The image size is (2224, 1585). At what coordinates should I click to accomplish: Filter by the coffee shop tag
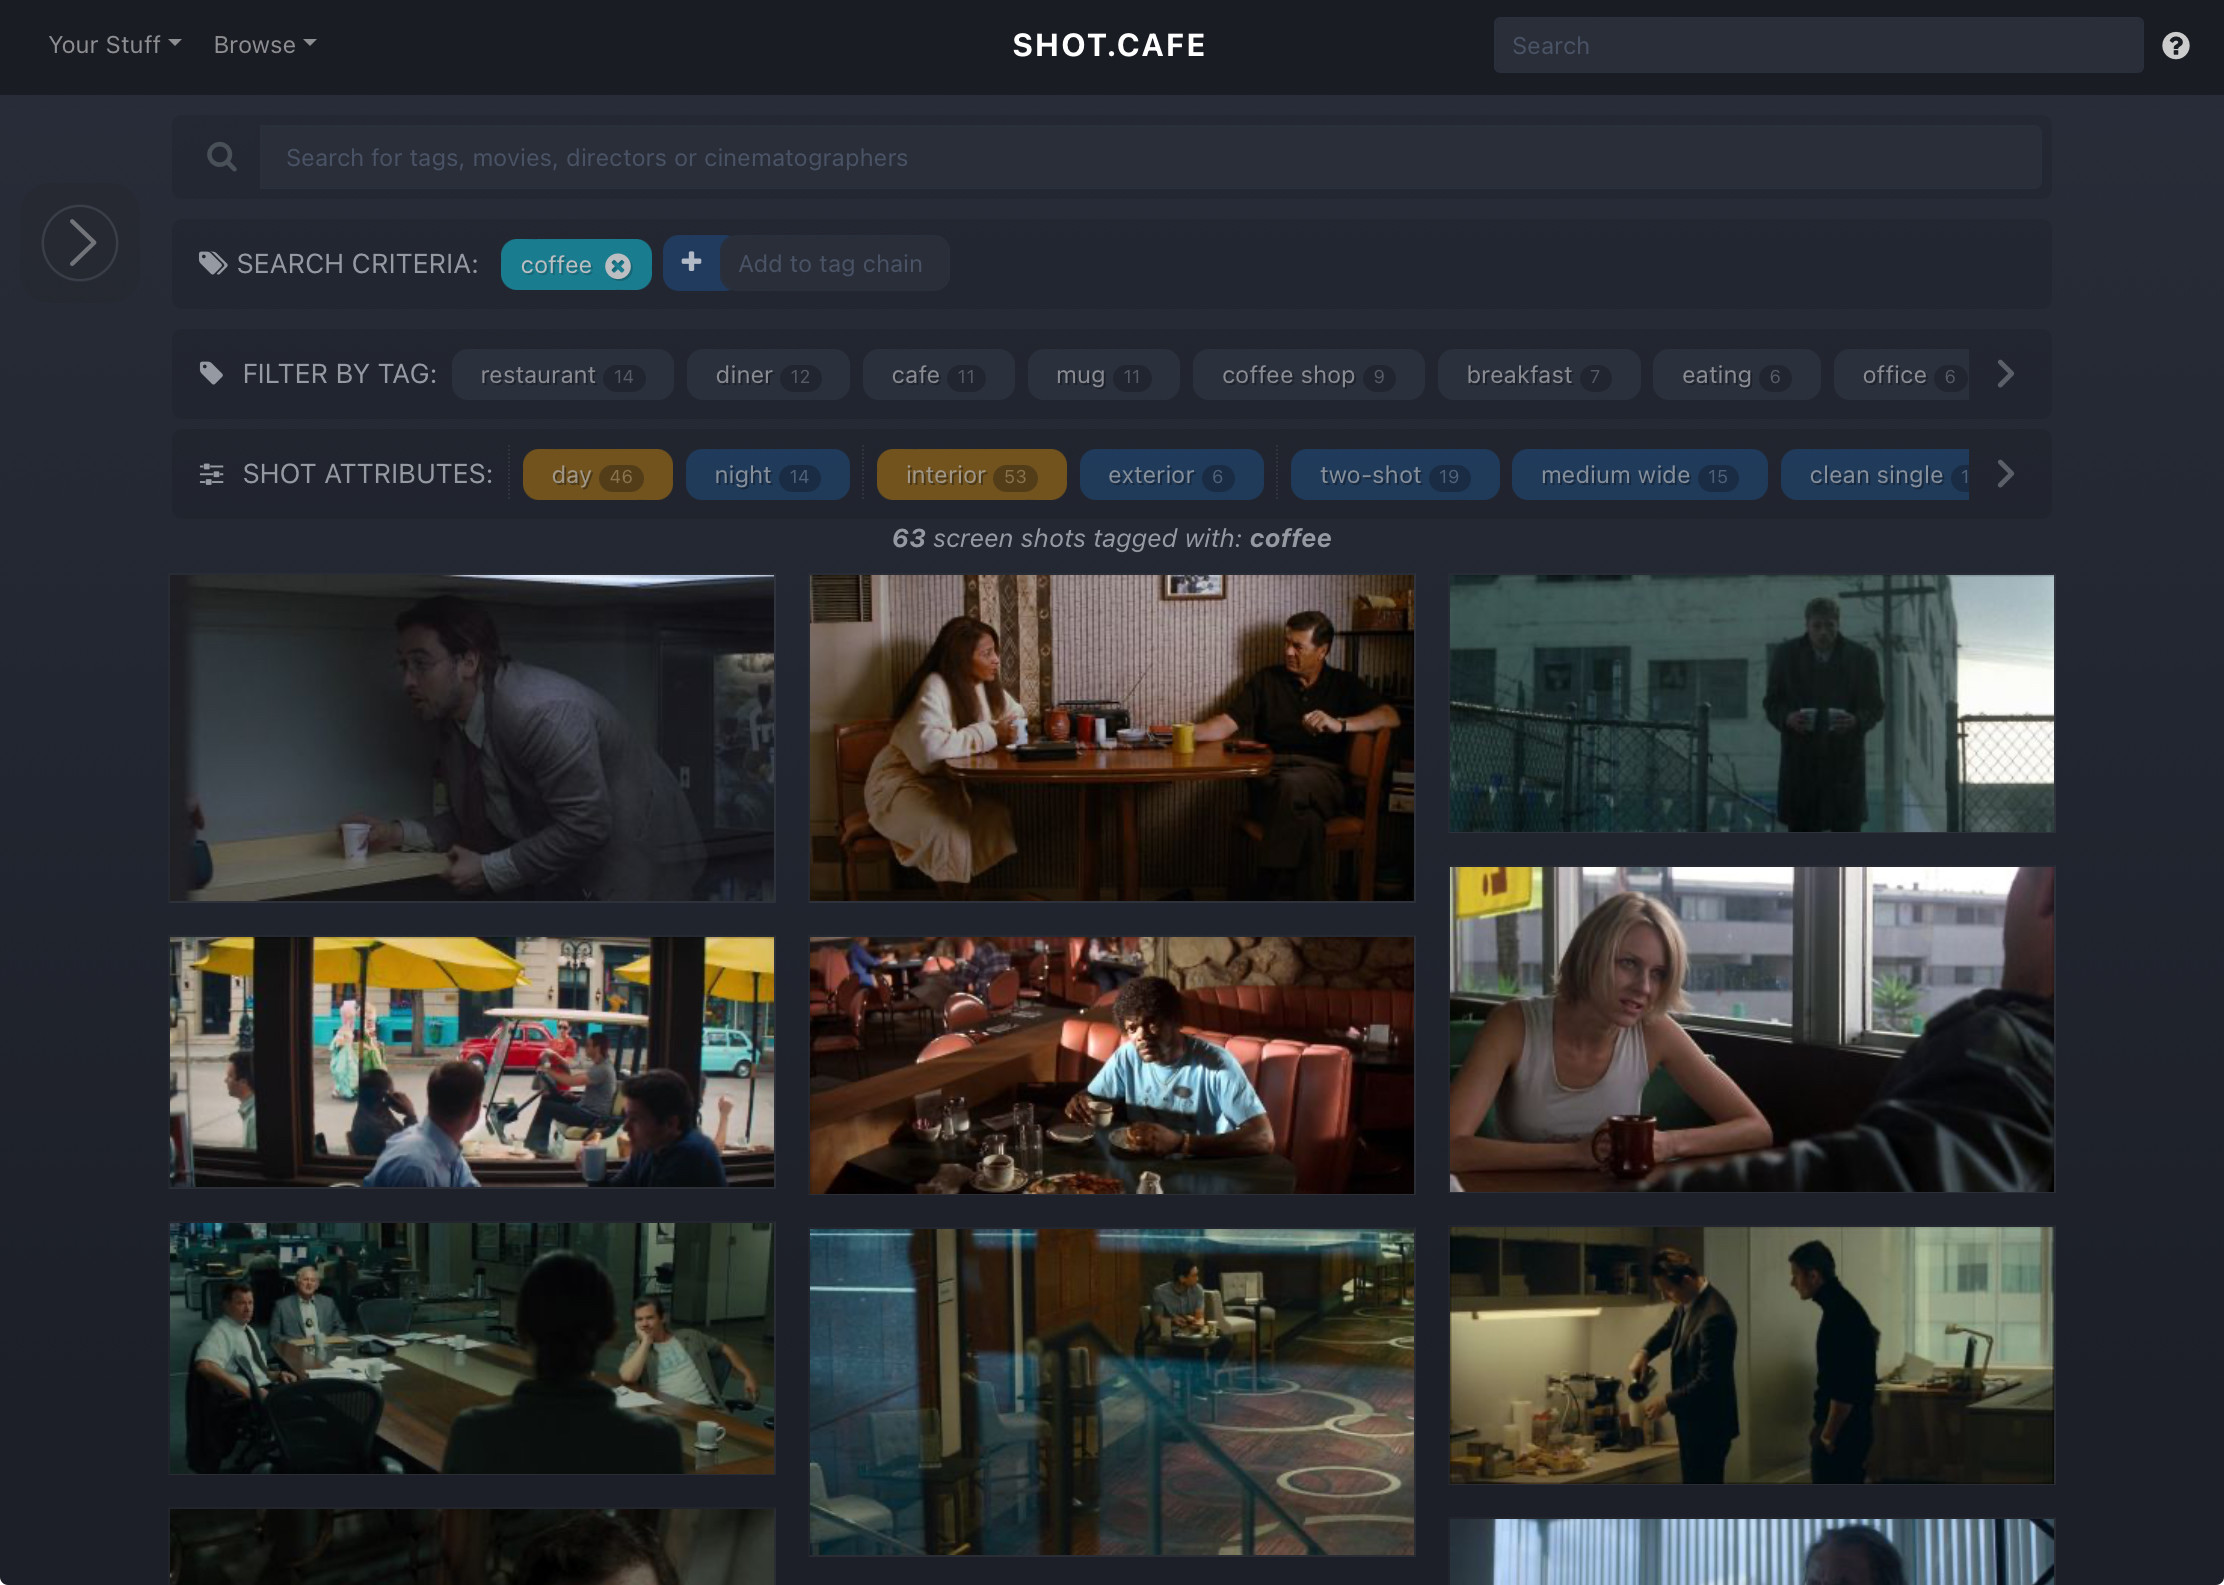tap(1307, 375)
